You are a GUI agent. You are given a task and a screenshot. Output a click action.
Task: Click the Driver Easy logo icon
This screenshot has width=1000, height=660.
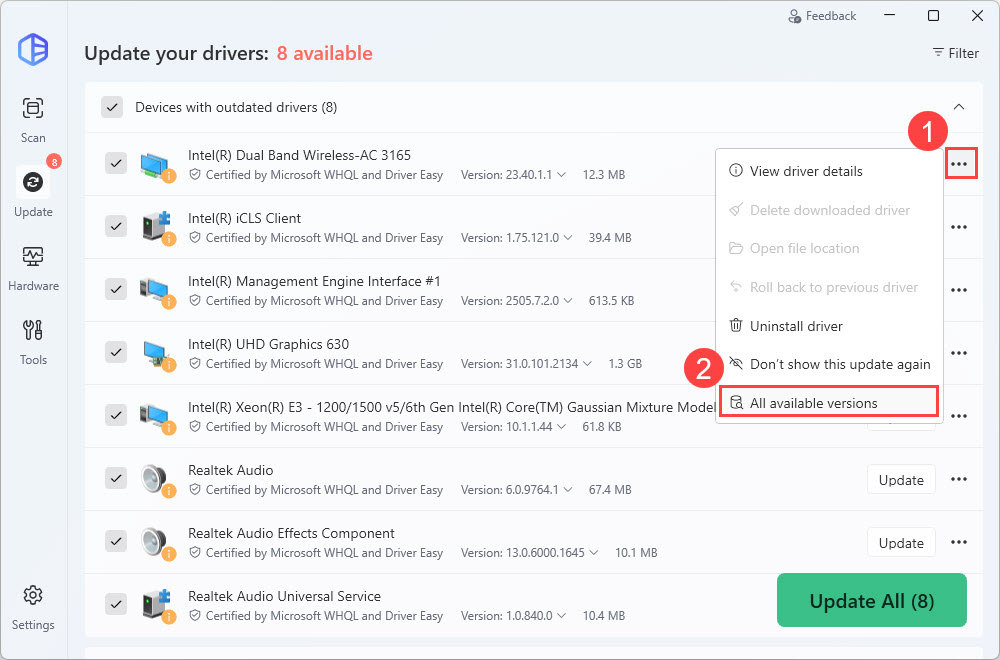[x=33, y=49]
